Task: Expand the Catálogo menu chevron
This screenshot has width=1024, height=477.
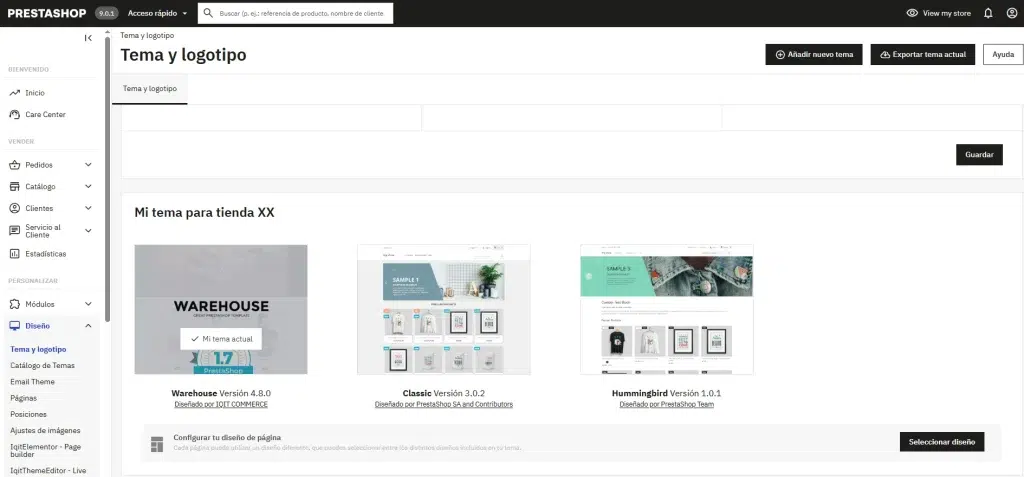Action: click(x=88, y=186)
